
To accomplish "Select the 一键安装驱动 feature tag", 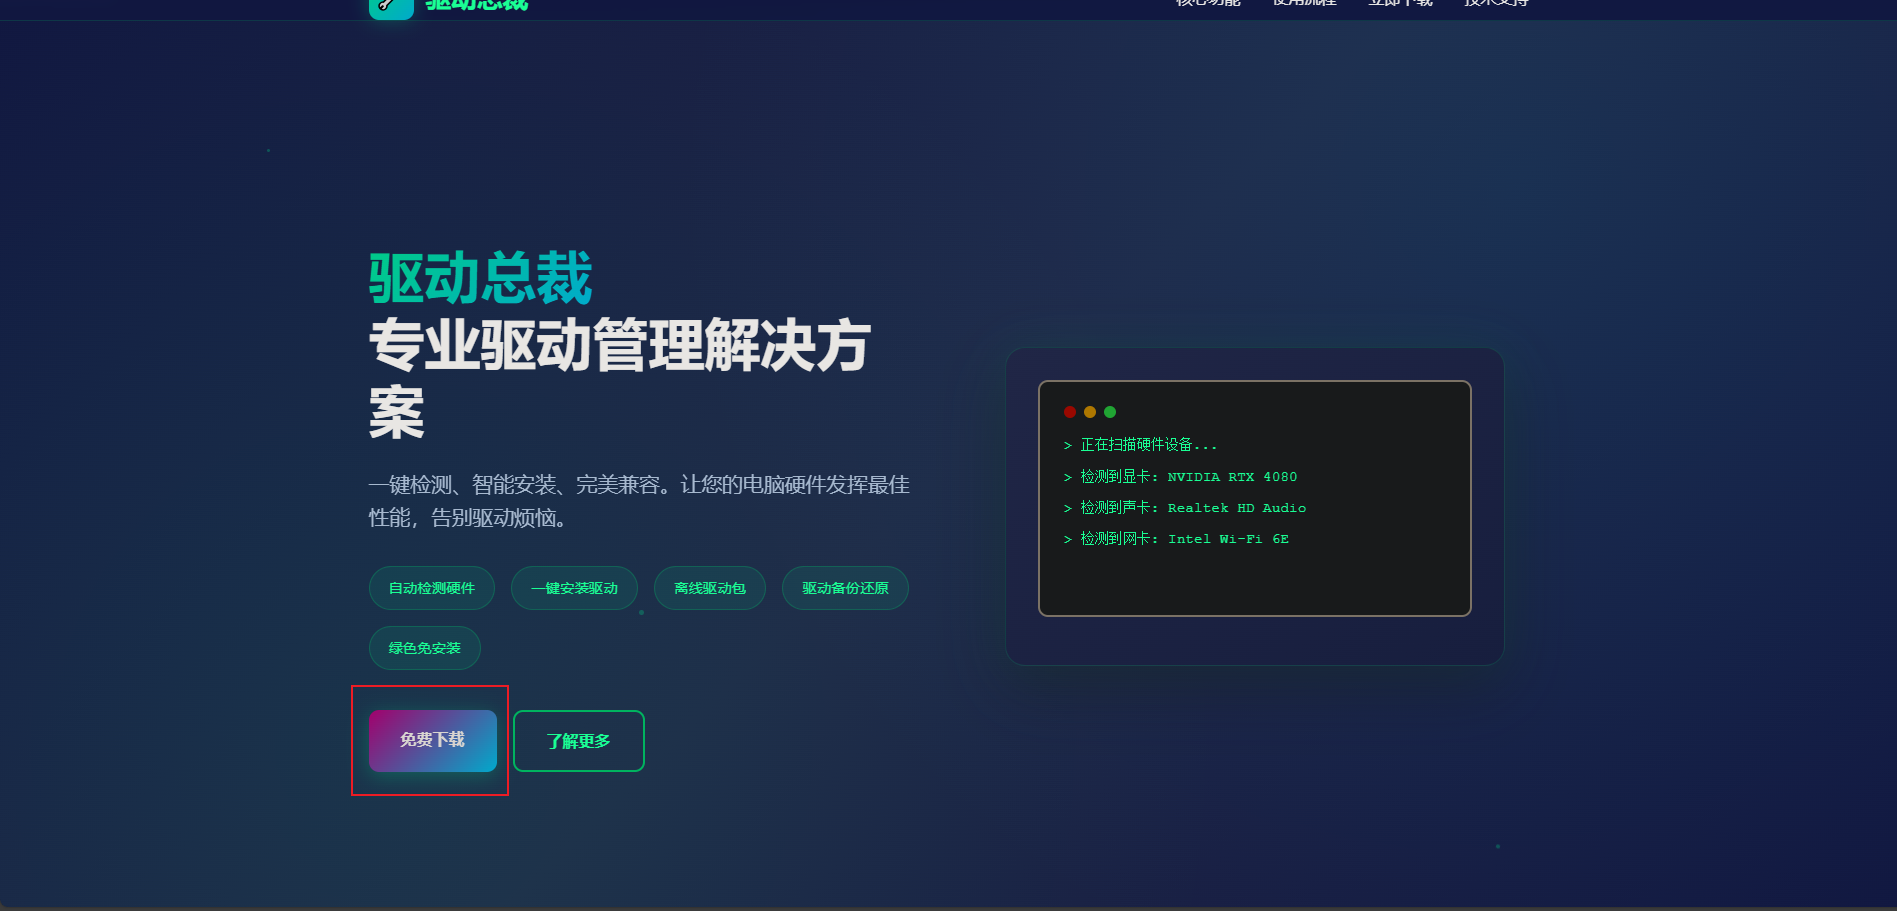I will (x=574, y=588).
